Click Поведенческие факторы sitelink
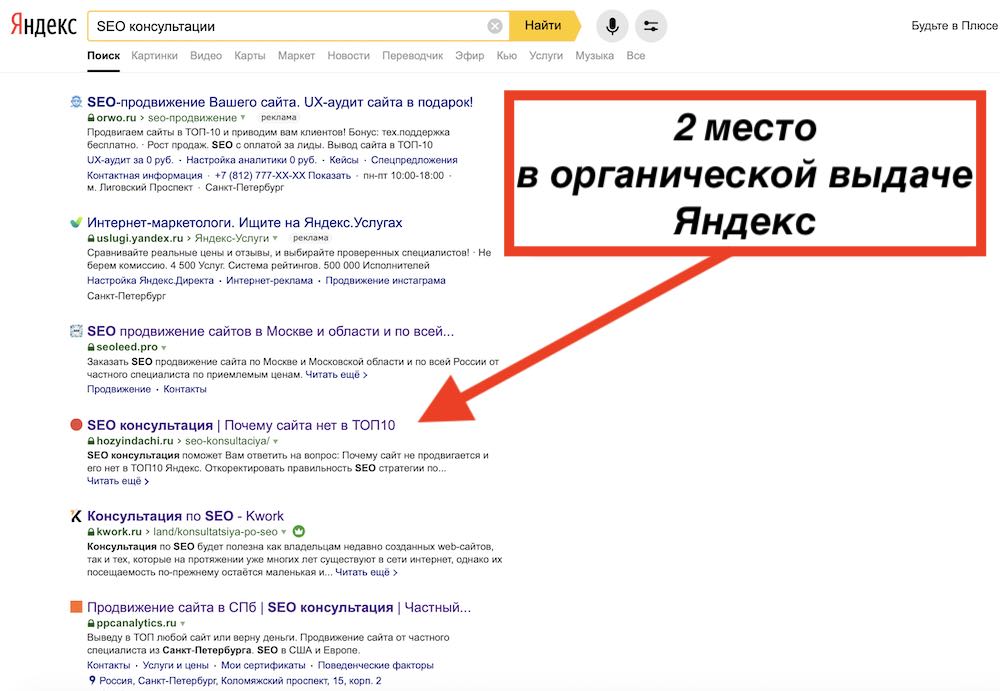Image resolution: width=1000 pixels, height=691 pixels. click(x=376, y=665)
